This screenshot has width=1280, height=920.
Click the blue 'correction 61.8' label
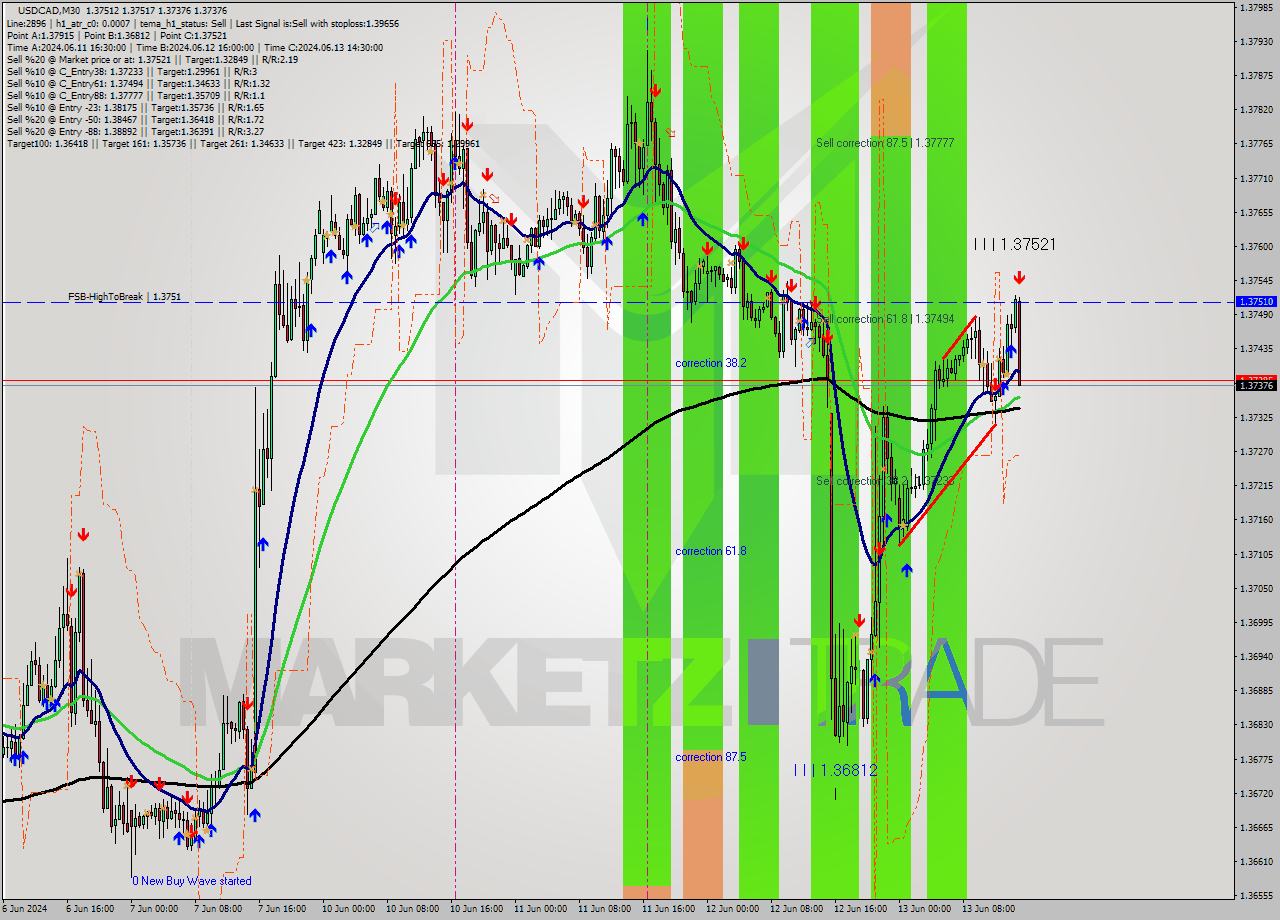(710, 551)
